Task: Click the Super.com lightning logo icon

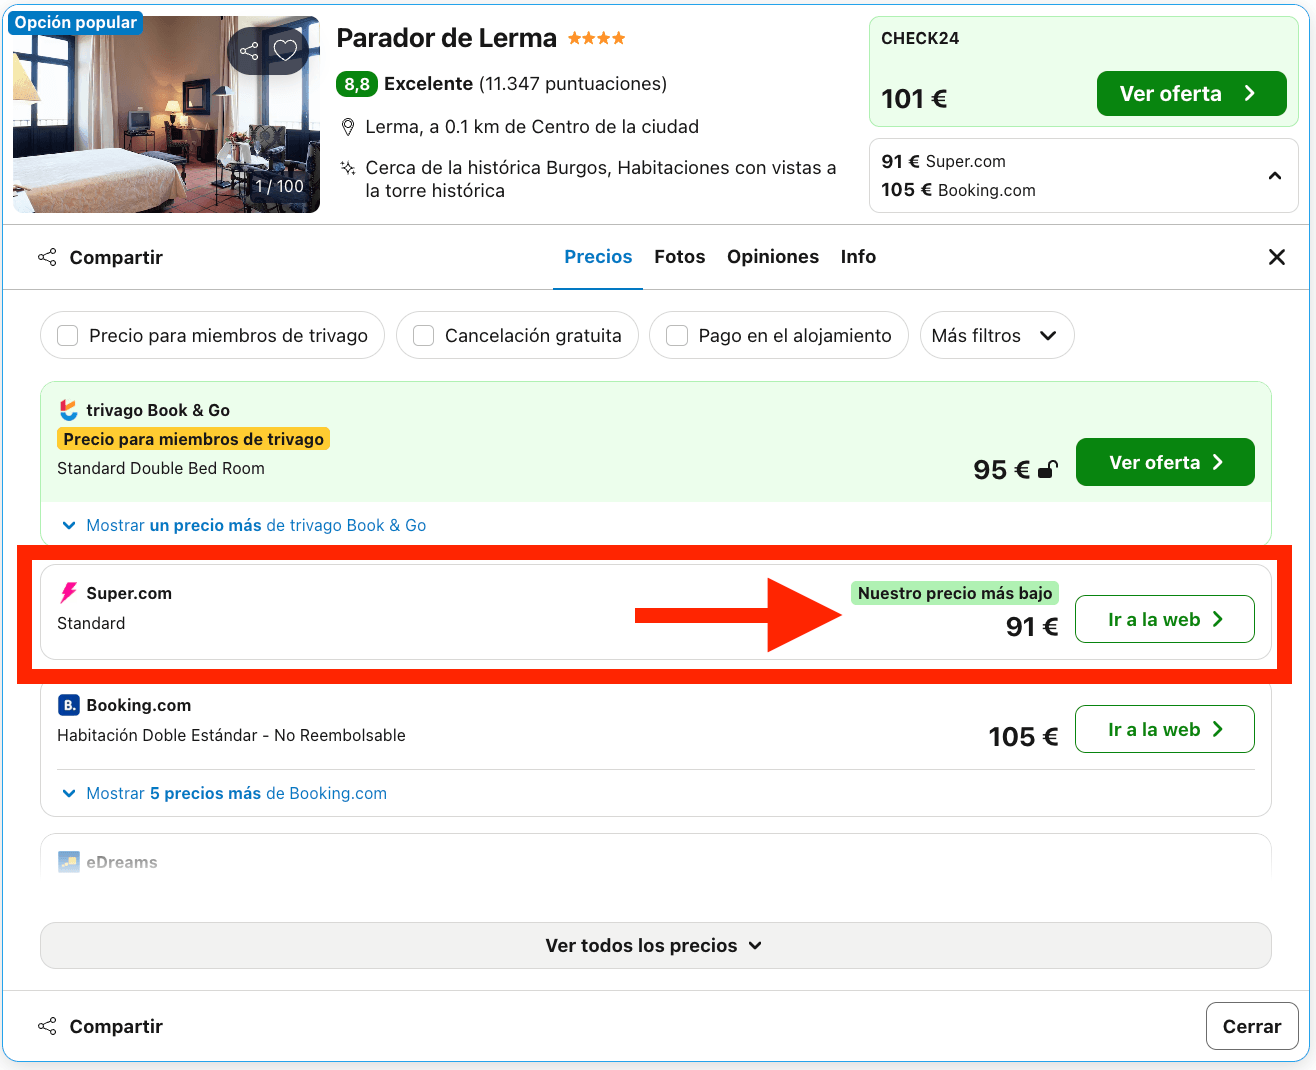Action: [68, 593]
